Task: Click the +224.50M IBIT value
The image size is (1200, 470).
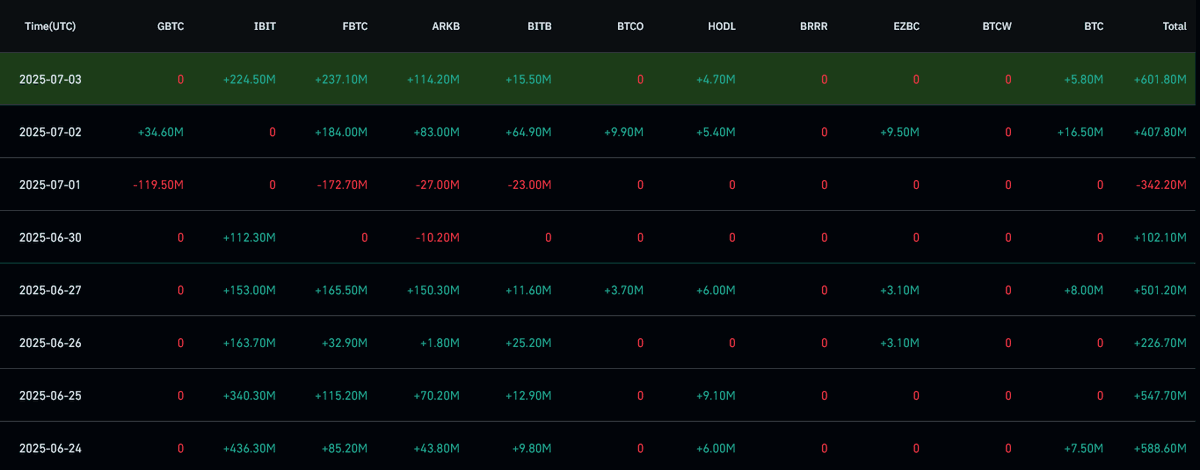Action: point(249,79)
